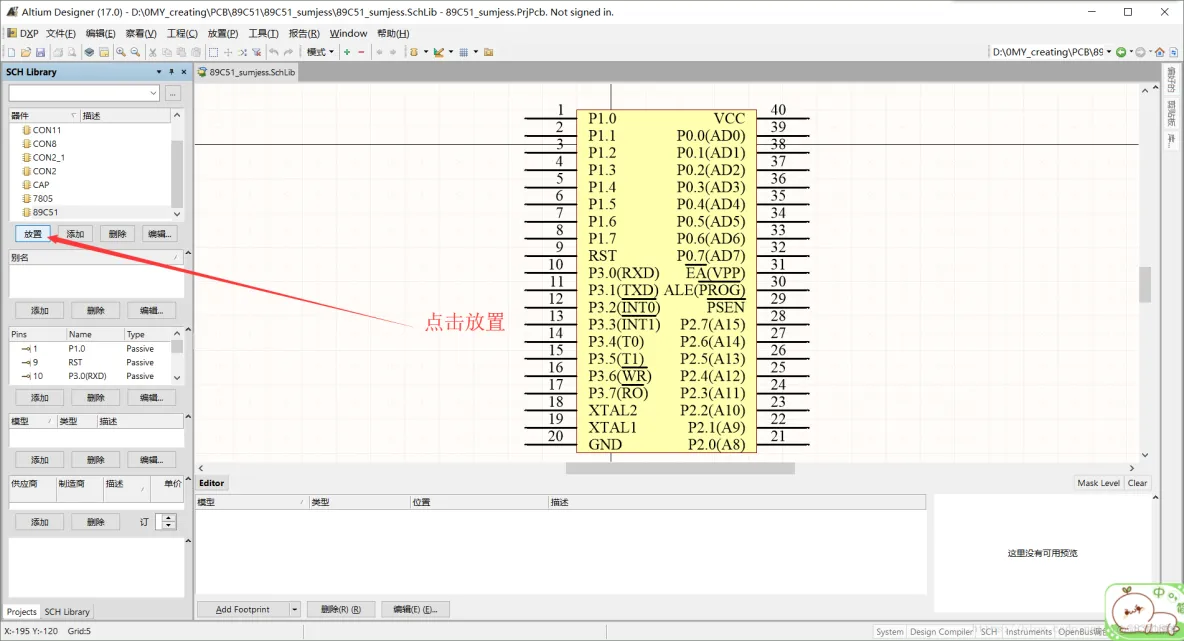Open the component filter combo box dropdown
The image size is (1184, 641).
pyautogui.click(x=153, y=93)
